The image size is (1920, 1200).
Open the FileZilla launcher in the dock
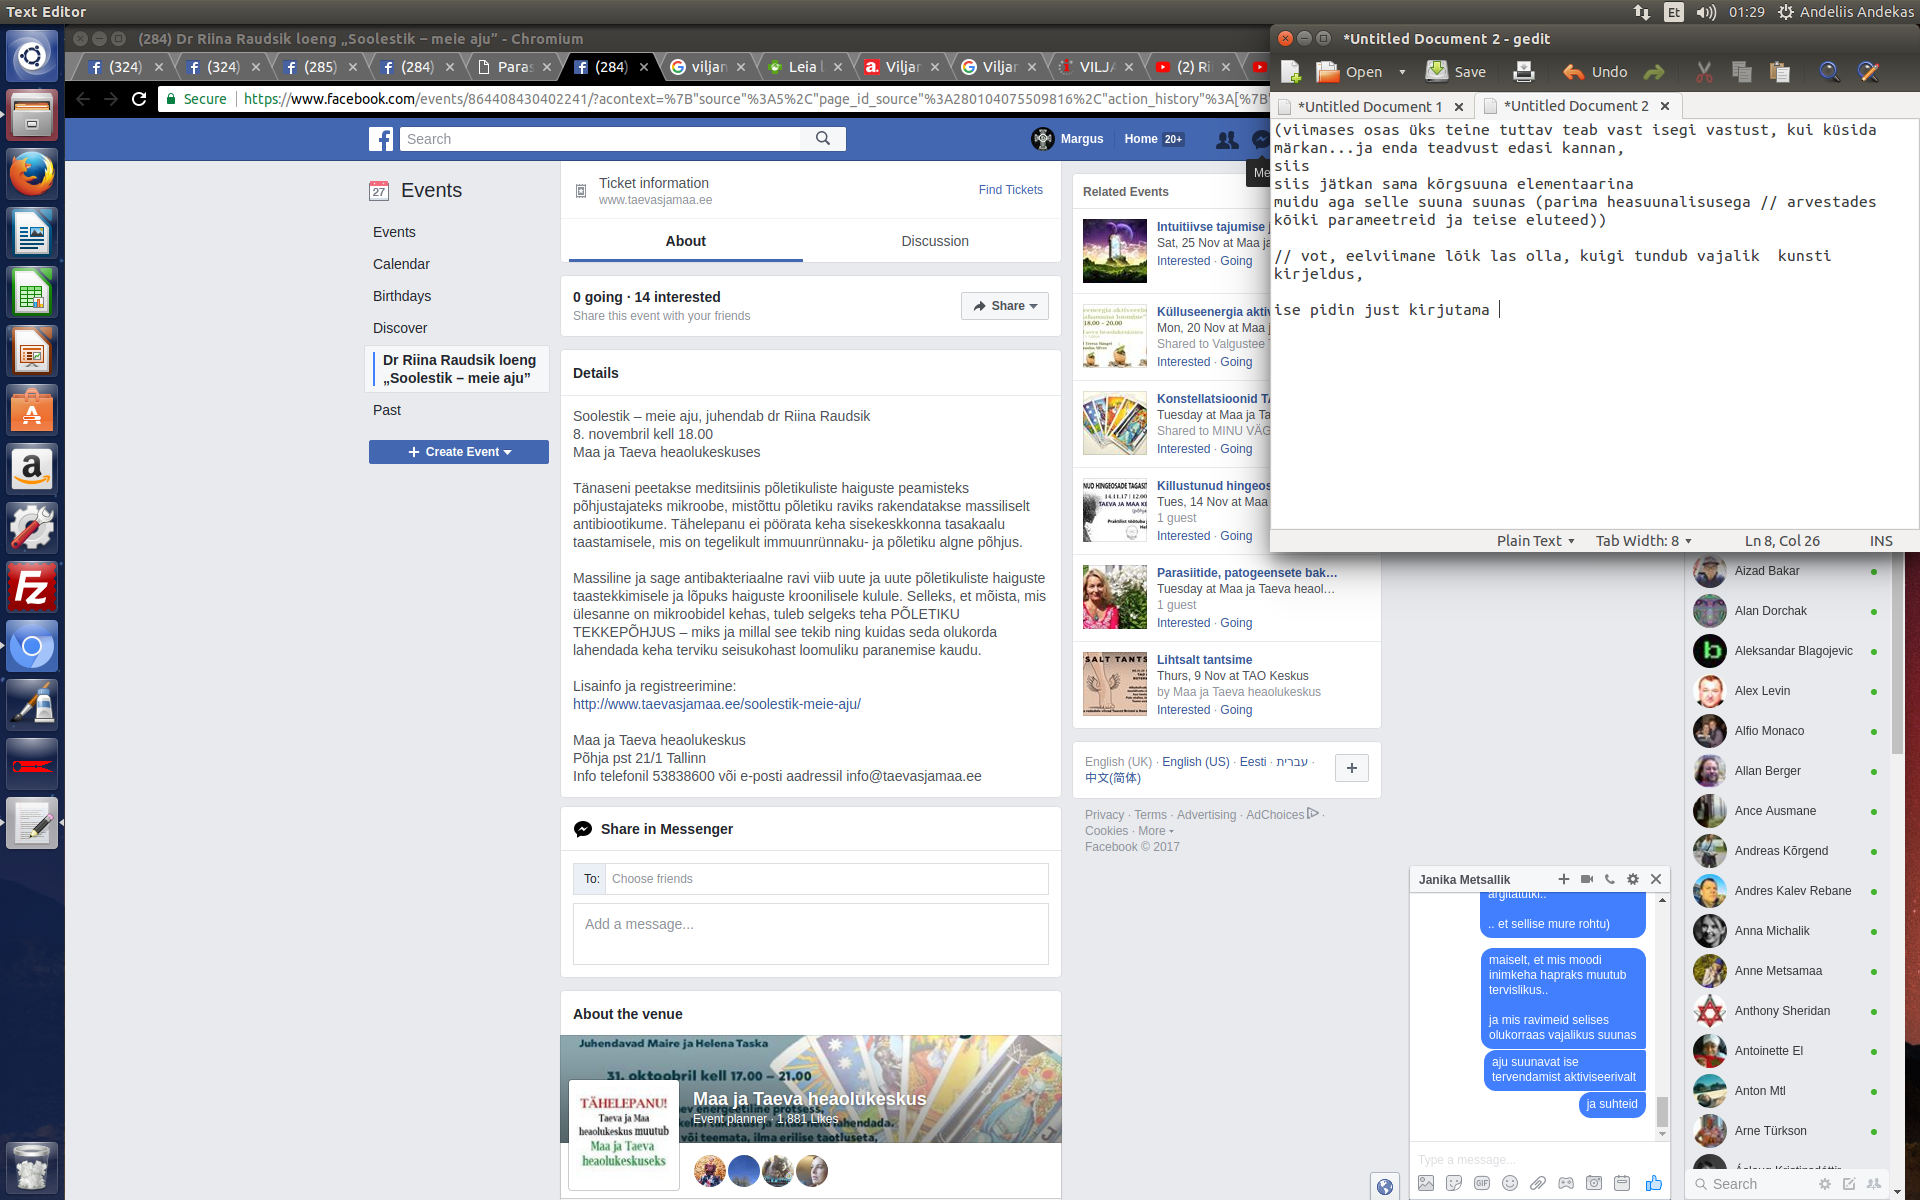coord(32,587)
